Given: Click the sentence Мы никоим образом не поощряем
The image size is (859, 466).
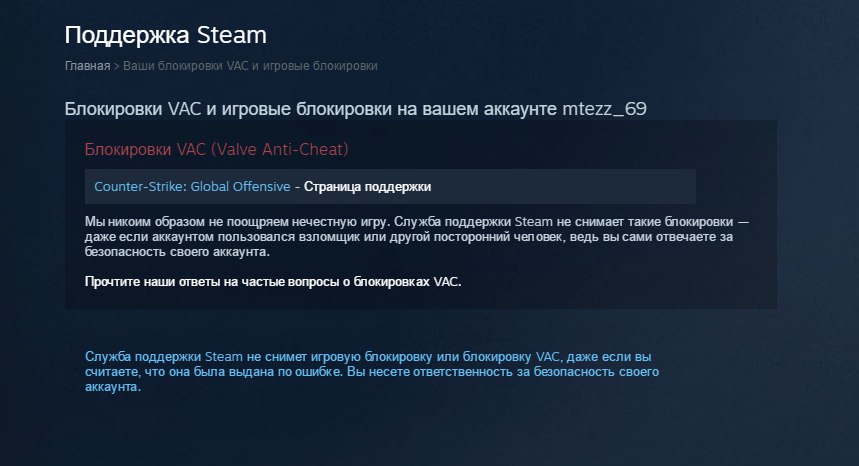Looking at the screenshot, I should pos(237,222).
